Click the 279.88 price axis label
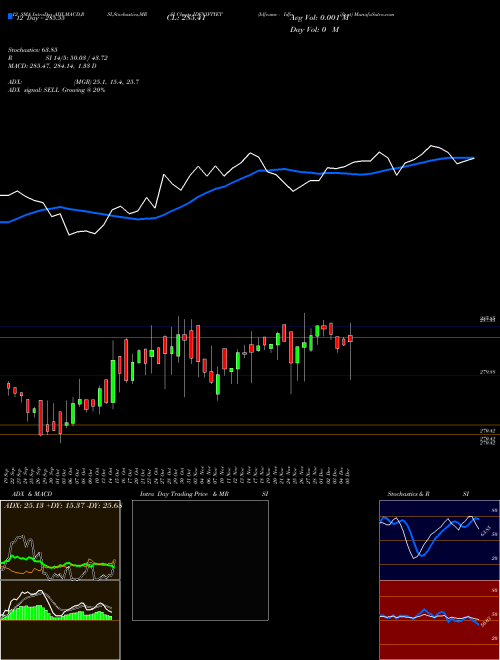500x660 pixels. click(x=488, y=373)
